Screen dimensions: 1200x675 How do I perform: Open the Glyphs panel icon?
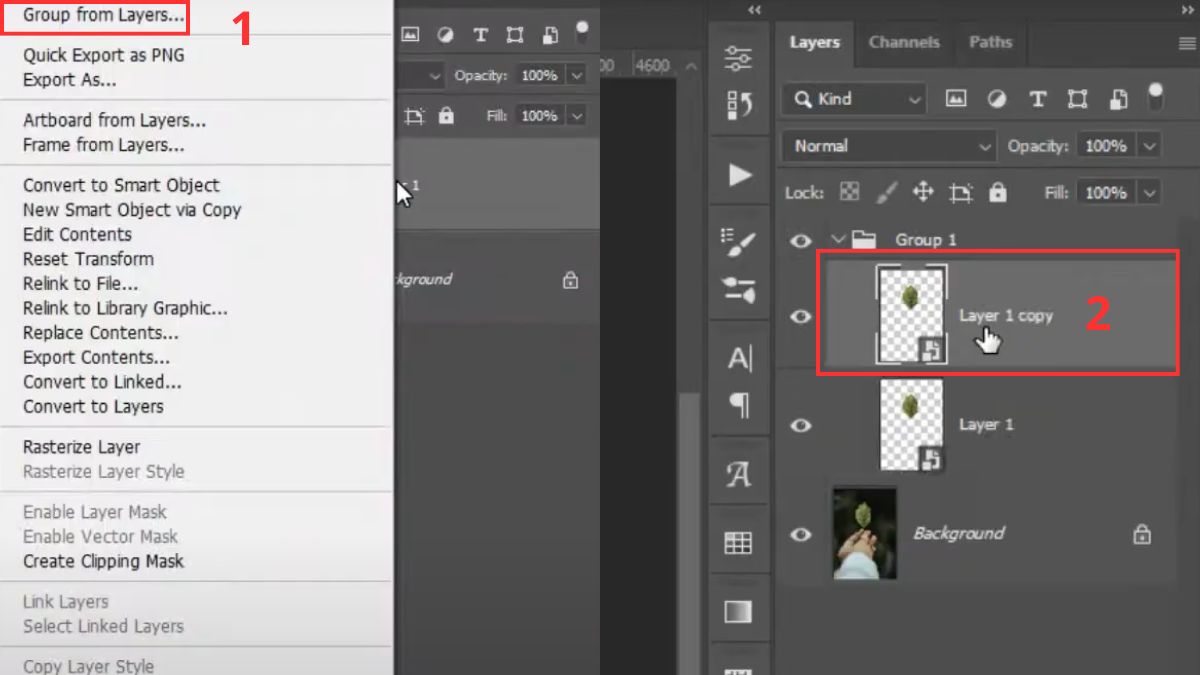click(739, 474)
